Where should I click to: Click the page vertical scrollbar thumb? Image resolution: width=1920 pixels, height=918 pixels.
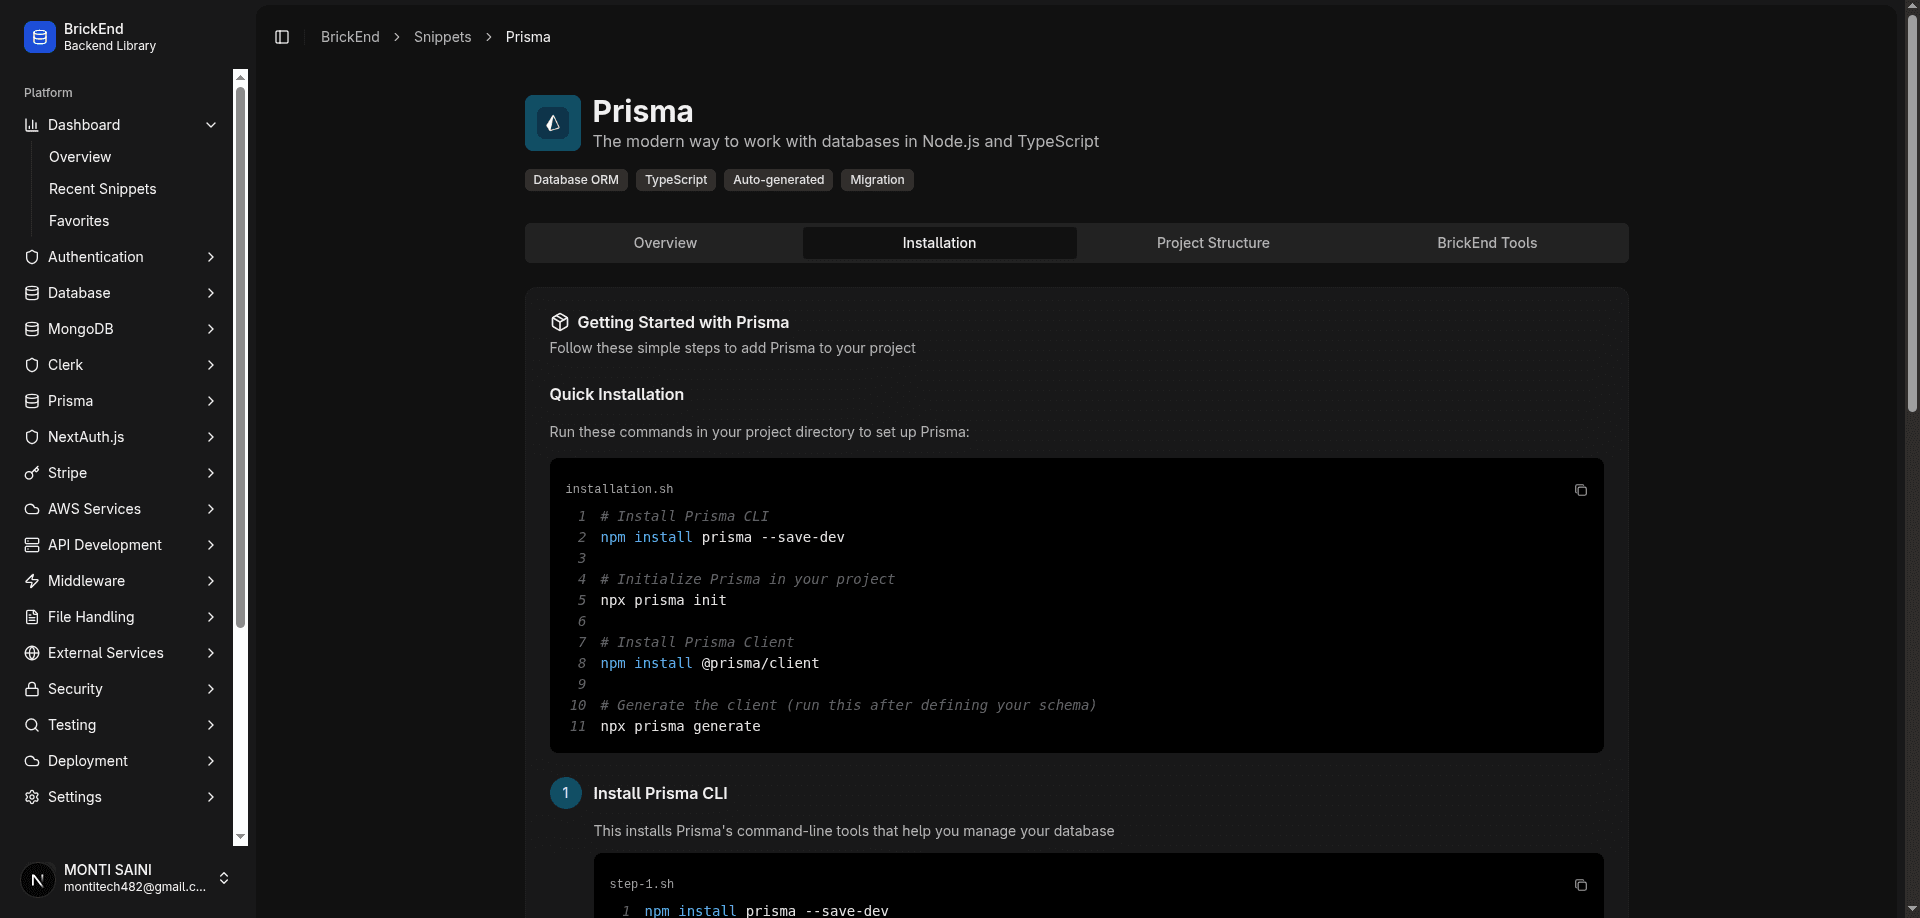1912,210
